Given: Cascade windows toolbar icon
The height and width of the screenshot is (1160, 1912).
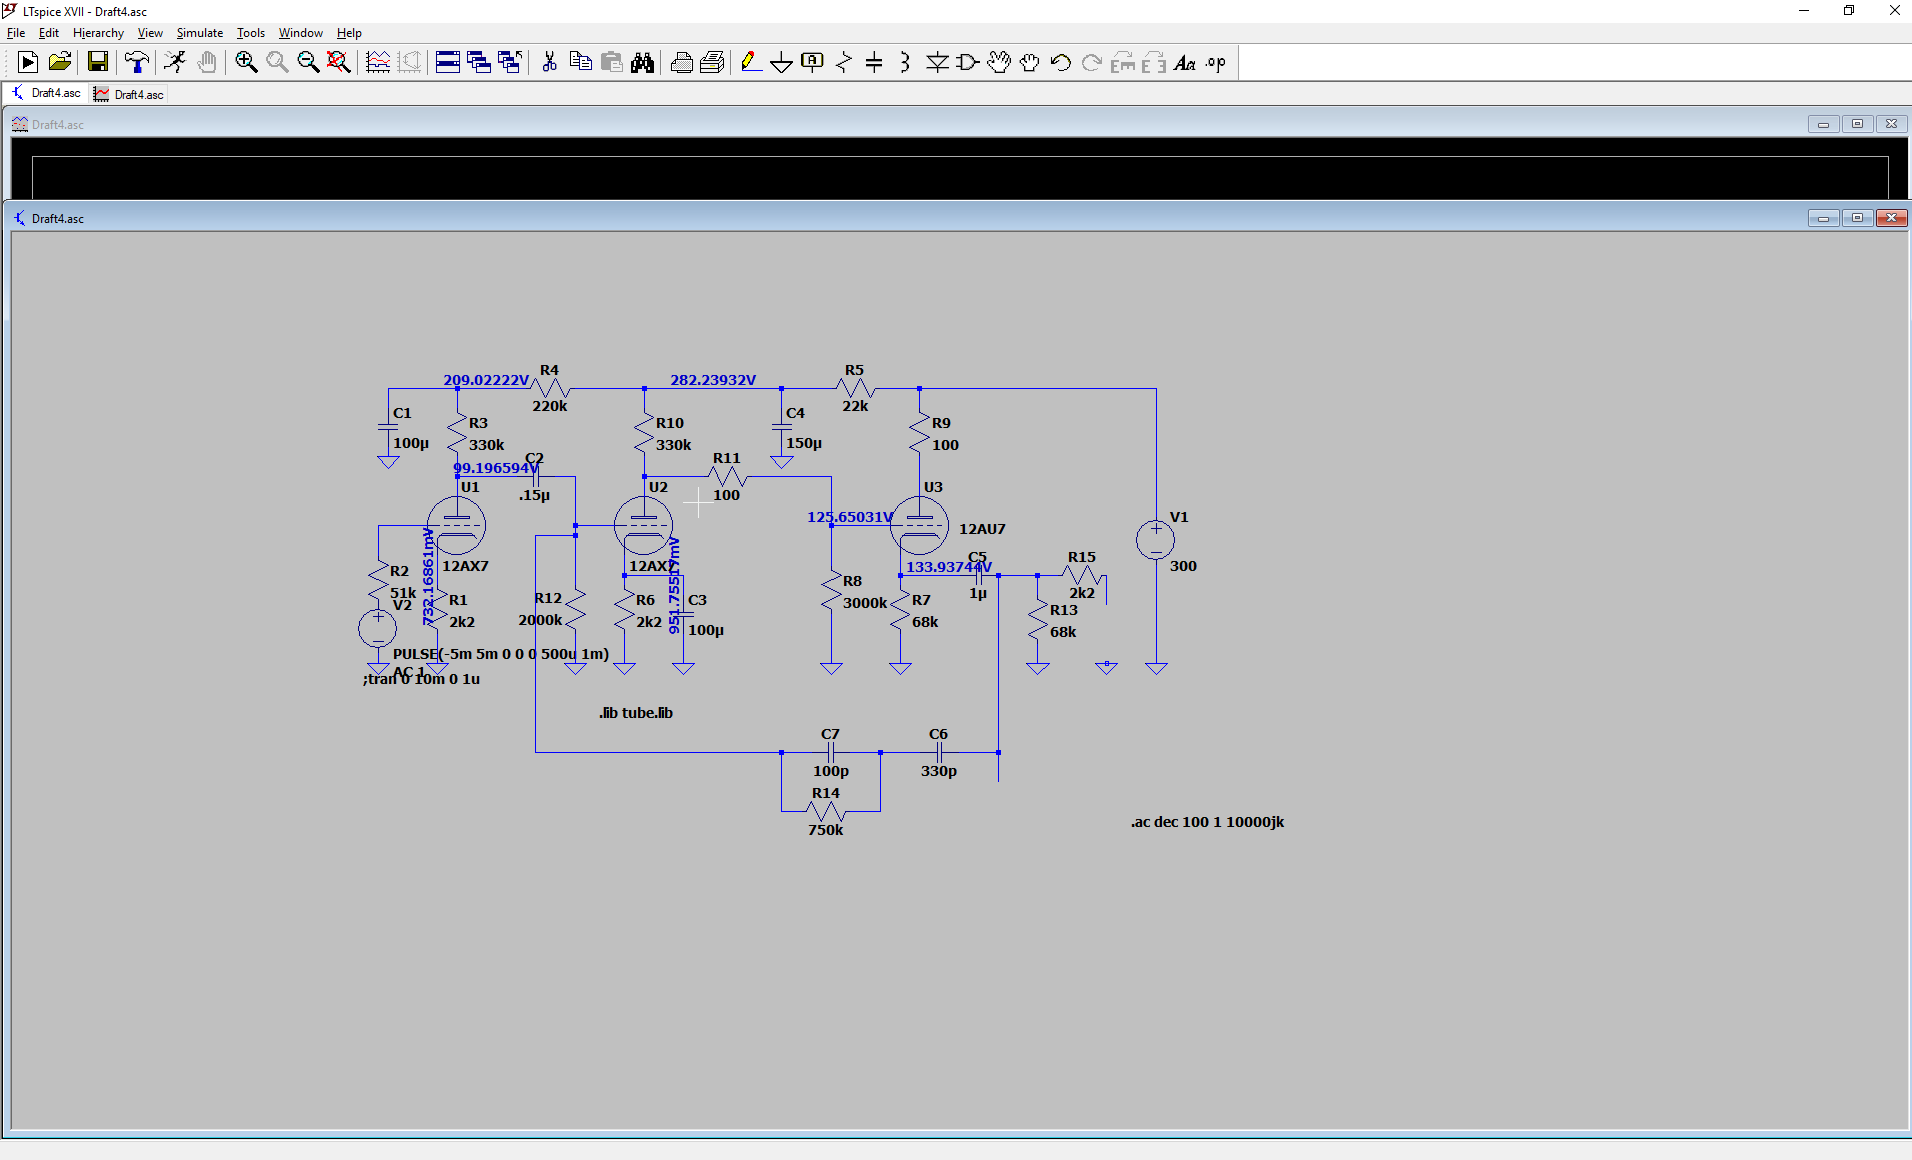Looking at the screenshot, I should coord(479,63).
